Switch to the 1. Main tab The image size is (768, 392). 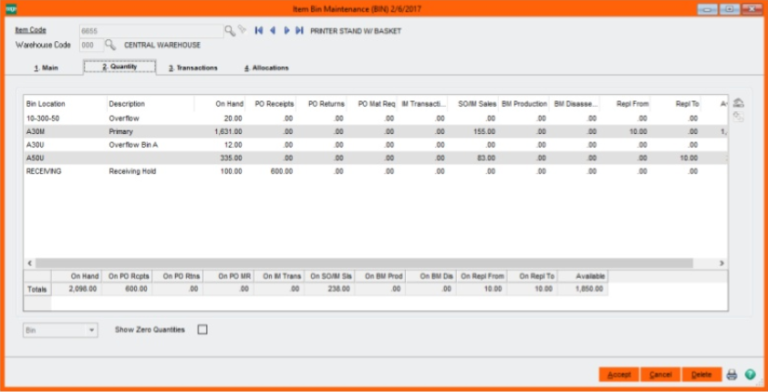coord(46,68)
